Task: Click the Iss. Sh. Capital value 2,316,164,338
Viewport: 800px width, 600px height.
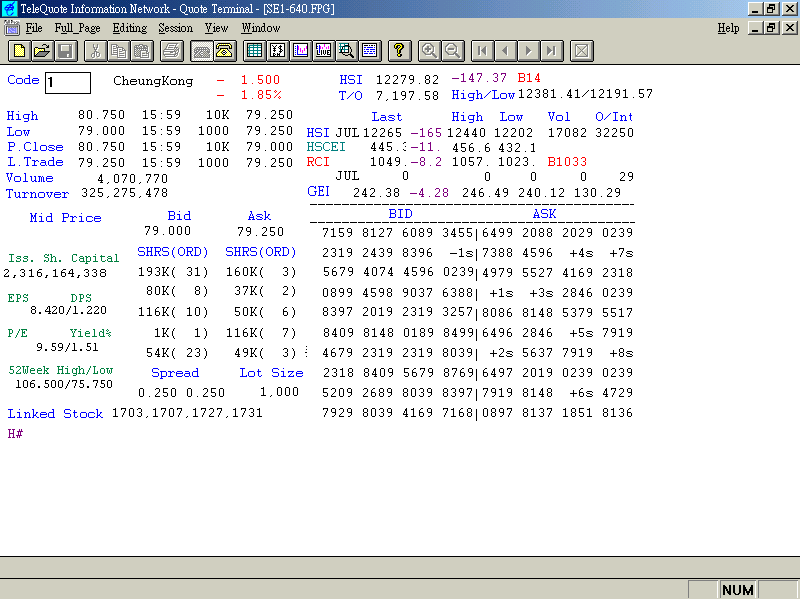Action: point(55,273)
